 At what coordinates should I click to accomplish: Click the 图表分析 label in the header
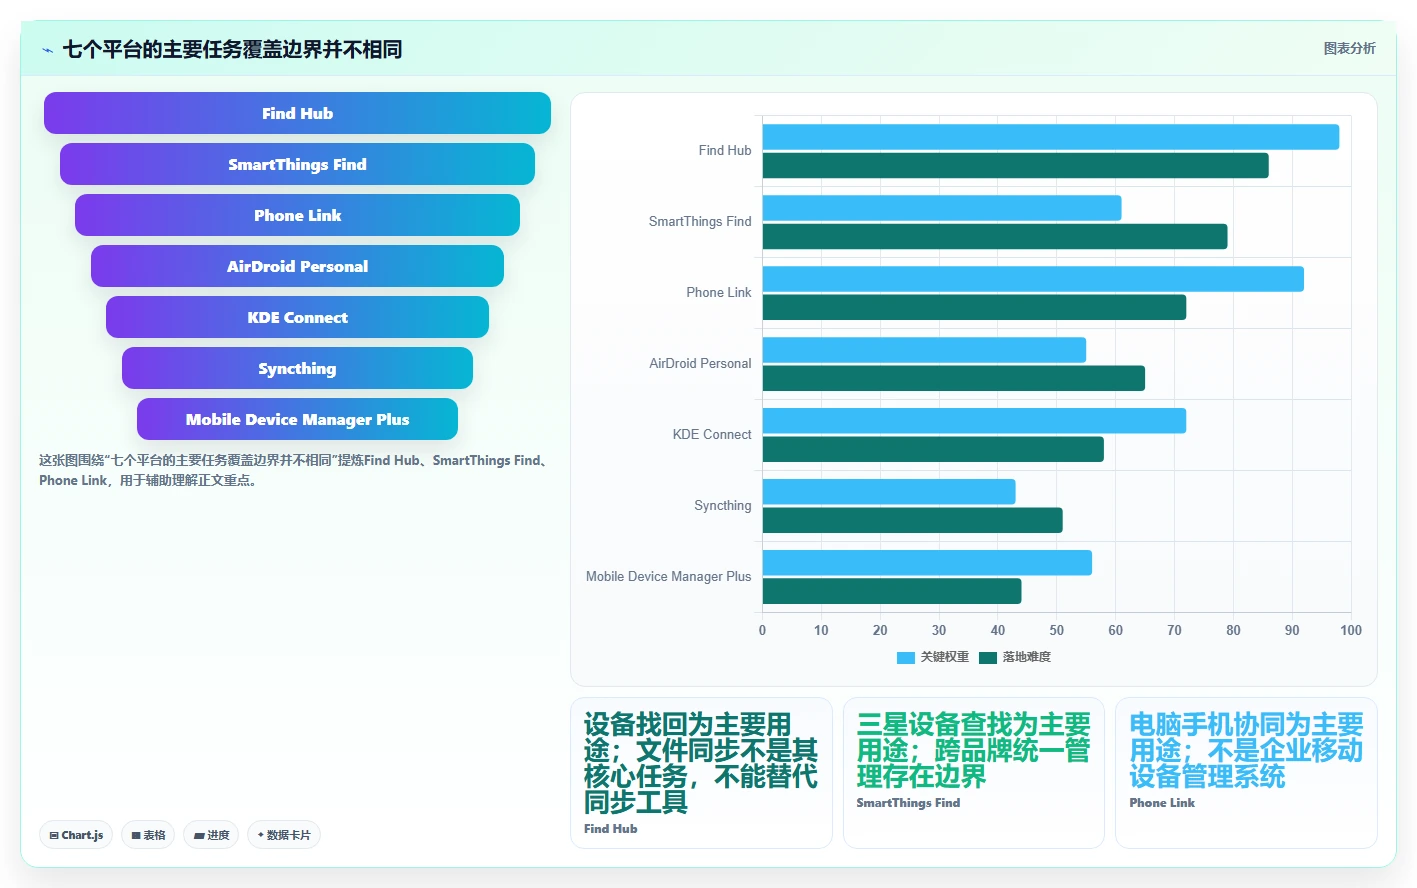[x=1349, y=48]
